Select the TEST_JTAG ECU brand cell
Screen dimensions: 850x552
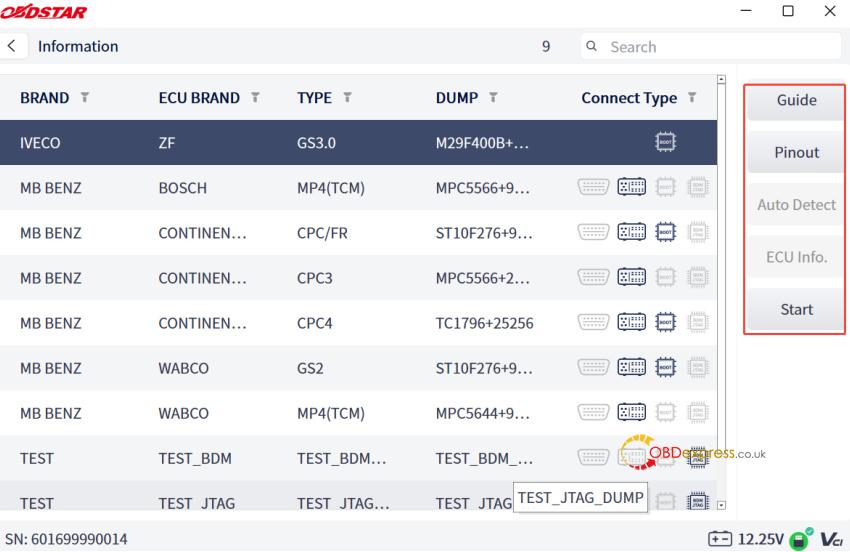[197, 503]
